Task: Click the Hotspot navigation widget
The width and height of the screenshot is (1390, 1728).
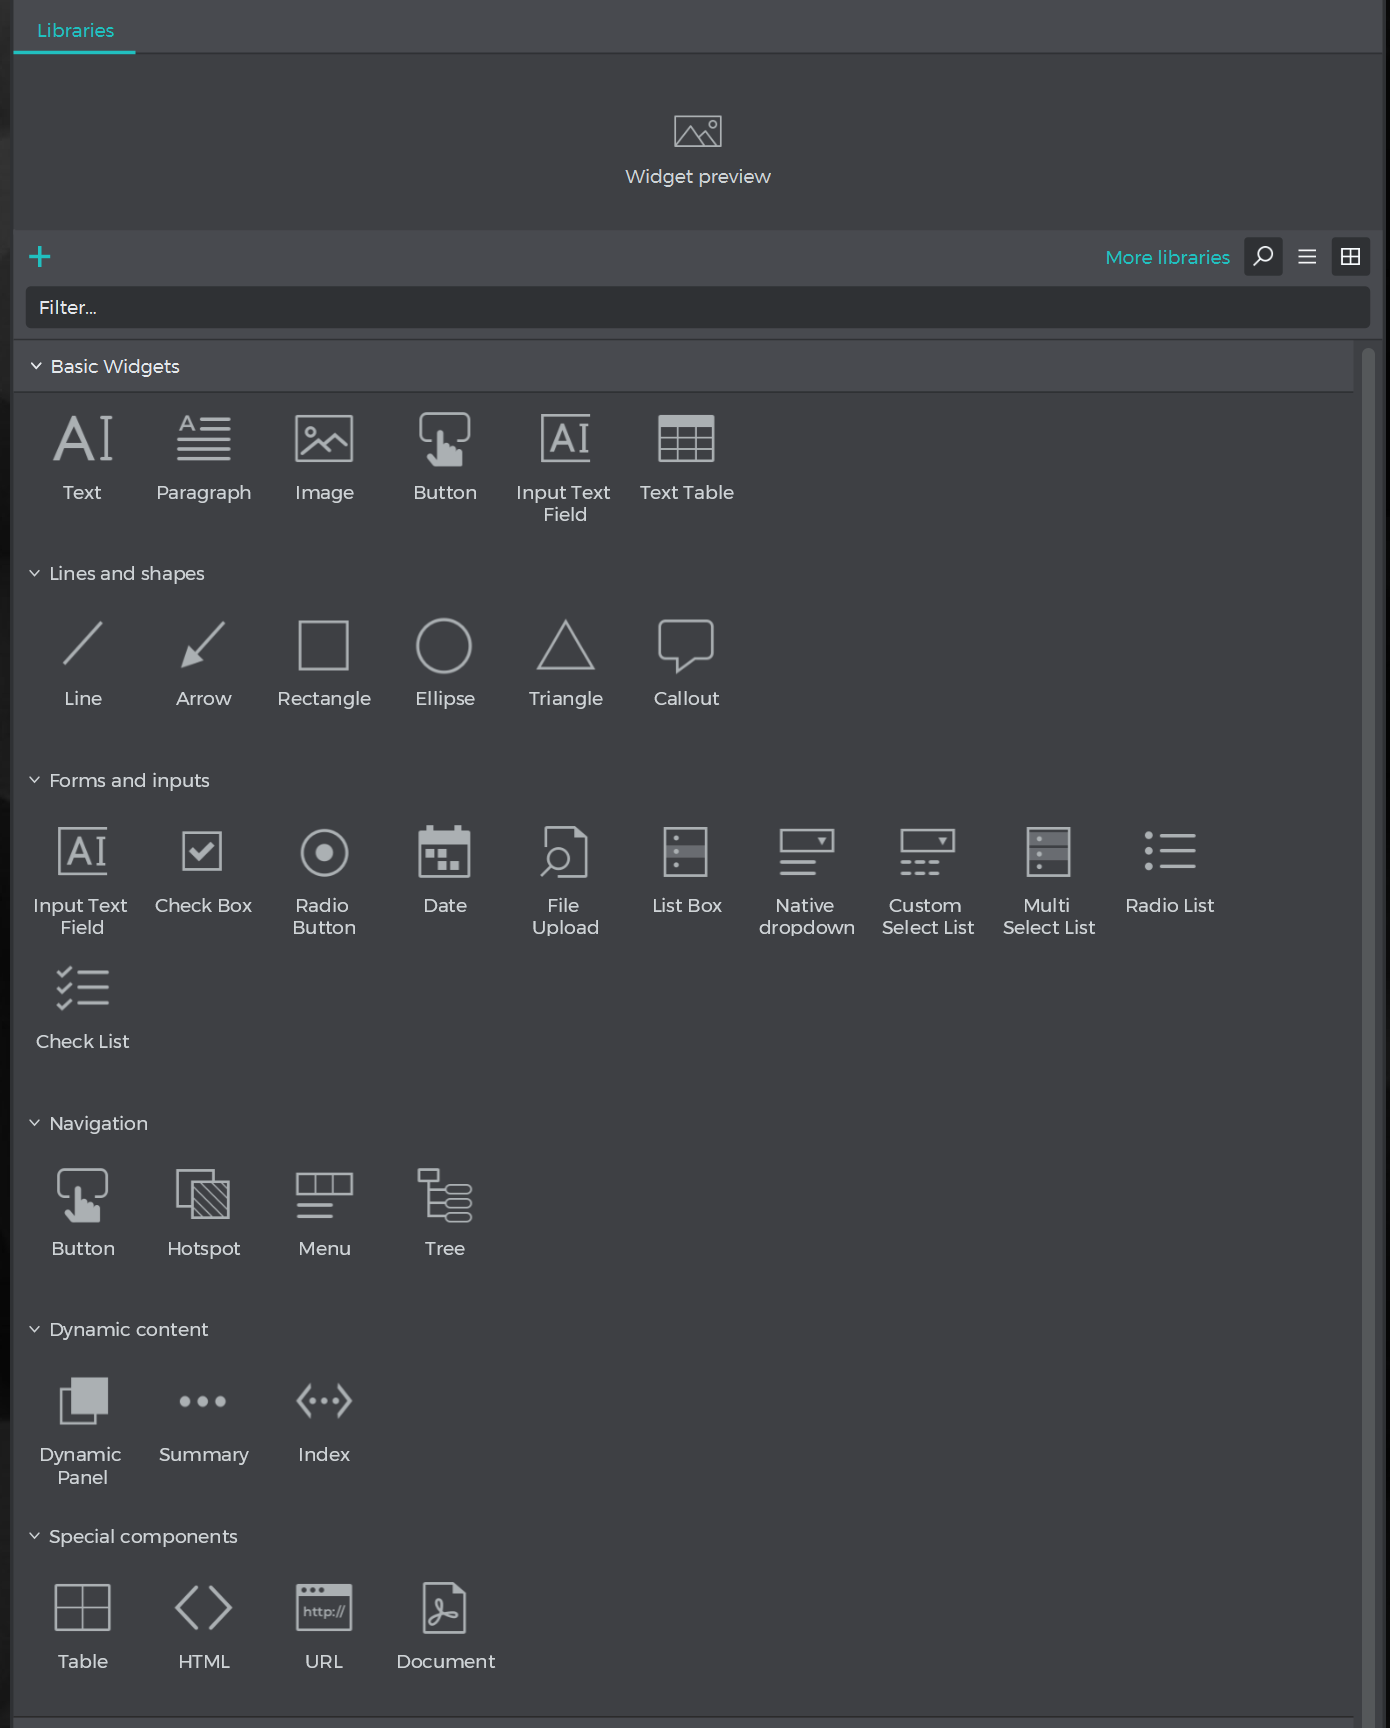Action: point(204,1195)
